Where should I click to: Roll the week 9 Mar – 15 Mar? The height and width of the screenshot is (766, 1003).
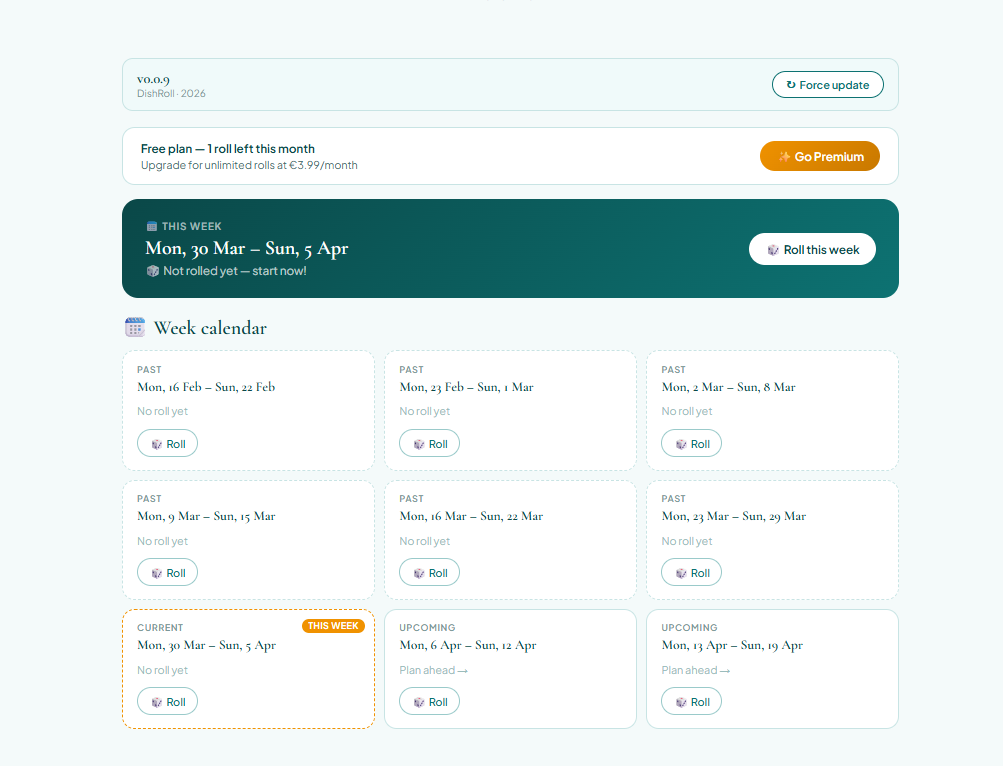pyautogui.click(x=167, y=573)
